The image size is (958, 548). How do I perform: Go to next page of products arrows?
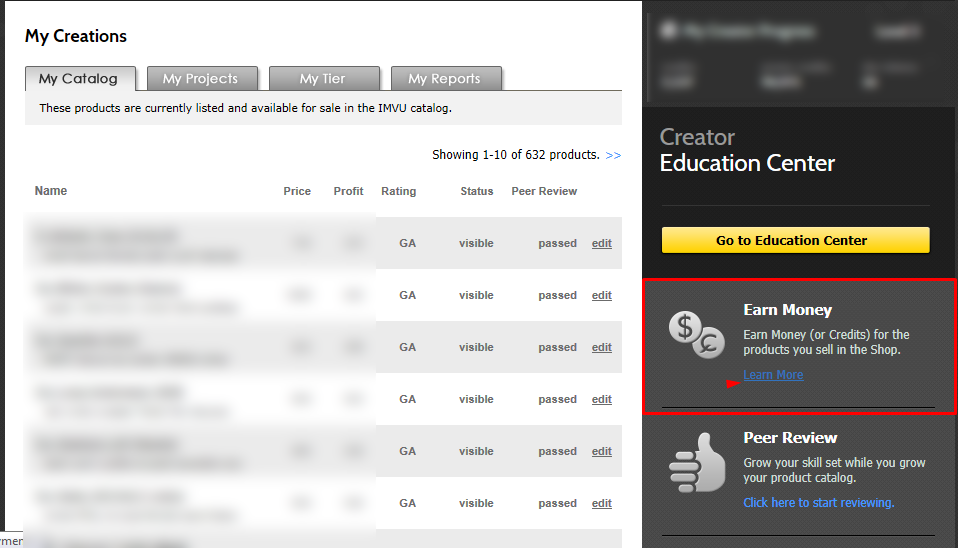(613, 155)
